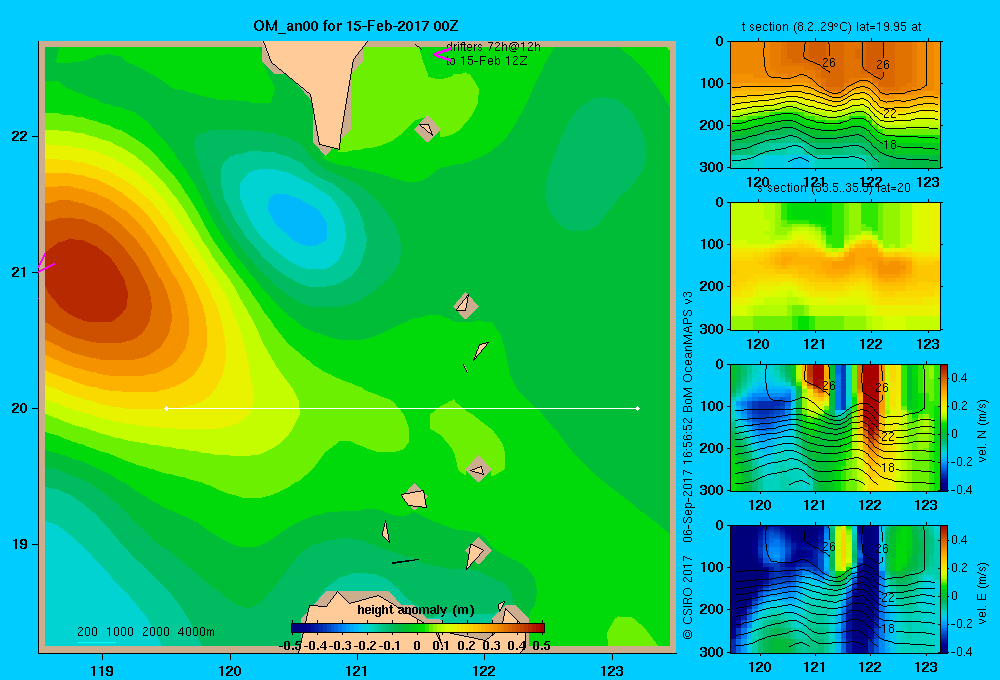Click longitude label 121 below the main map

pos(357,670)
